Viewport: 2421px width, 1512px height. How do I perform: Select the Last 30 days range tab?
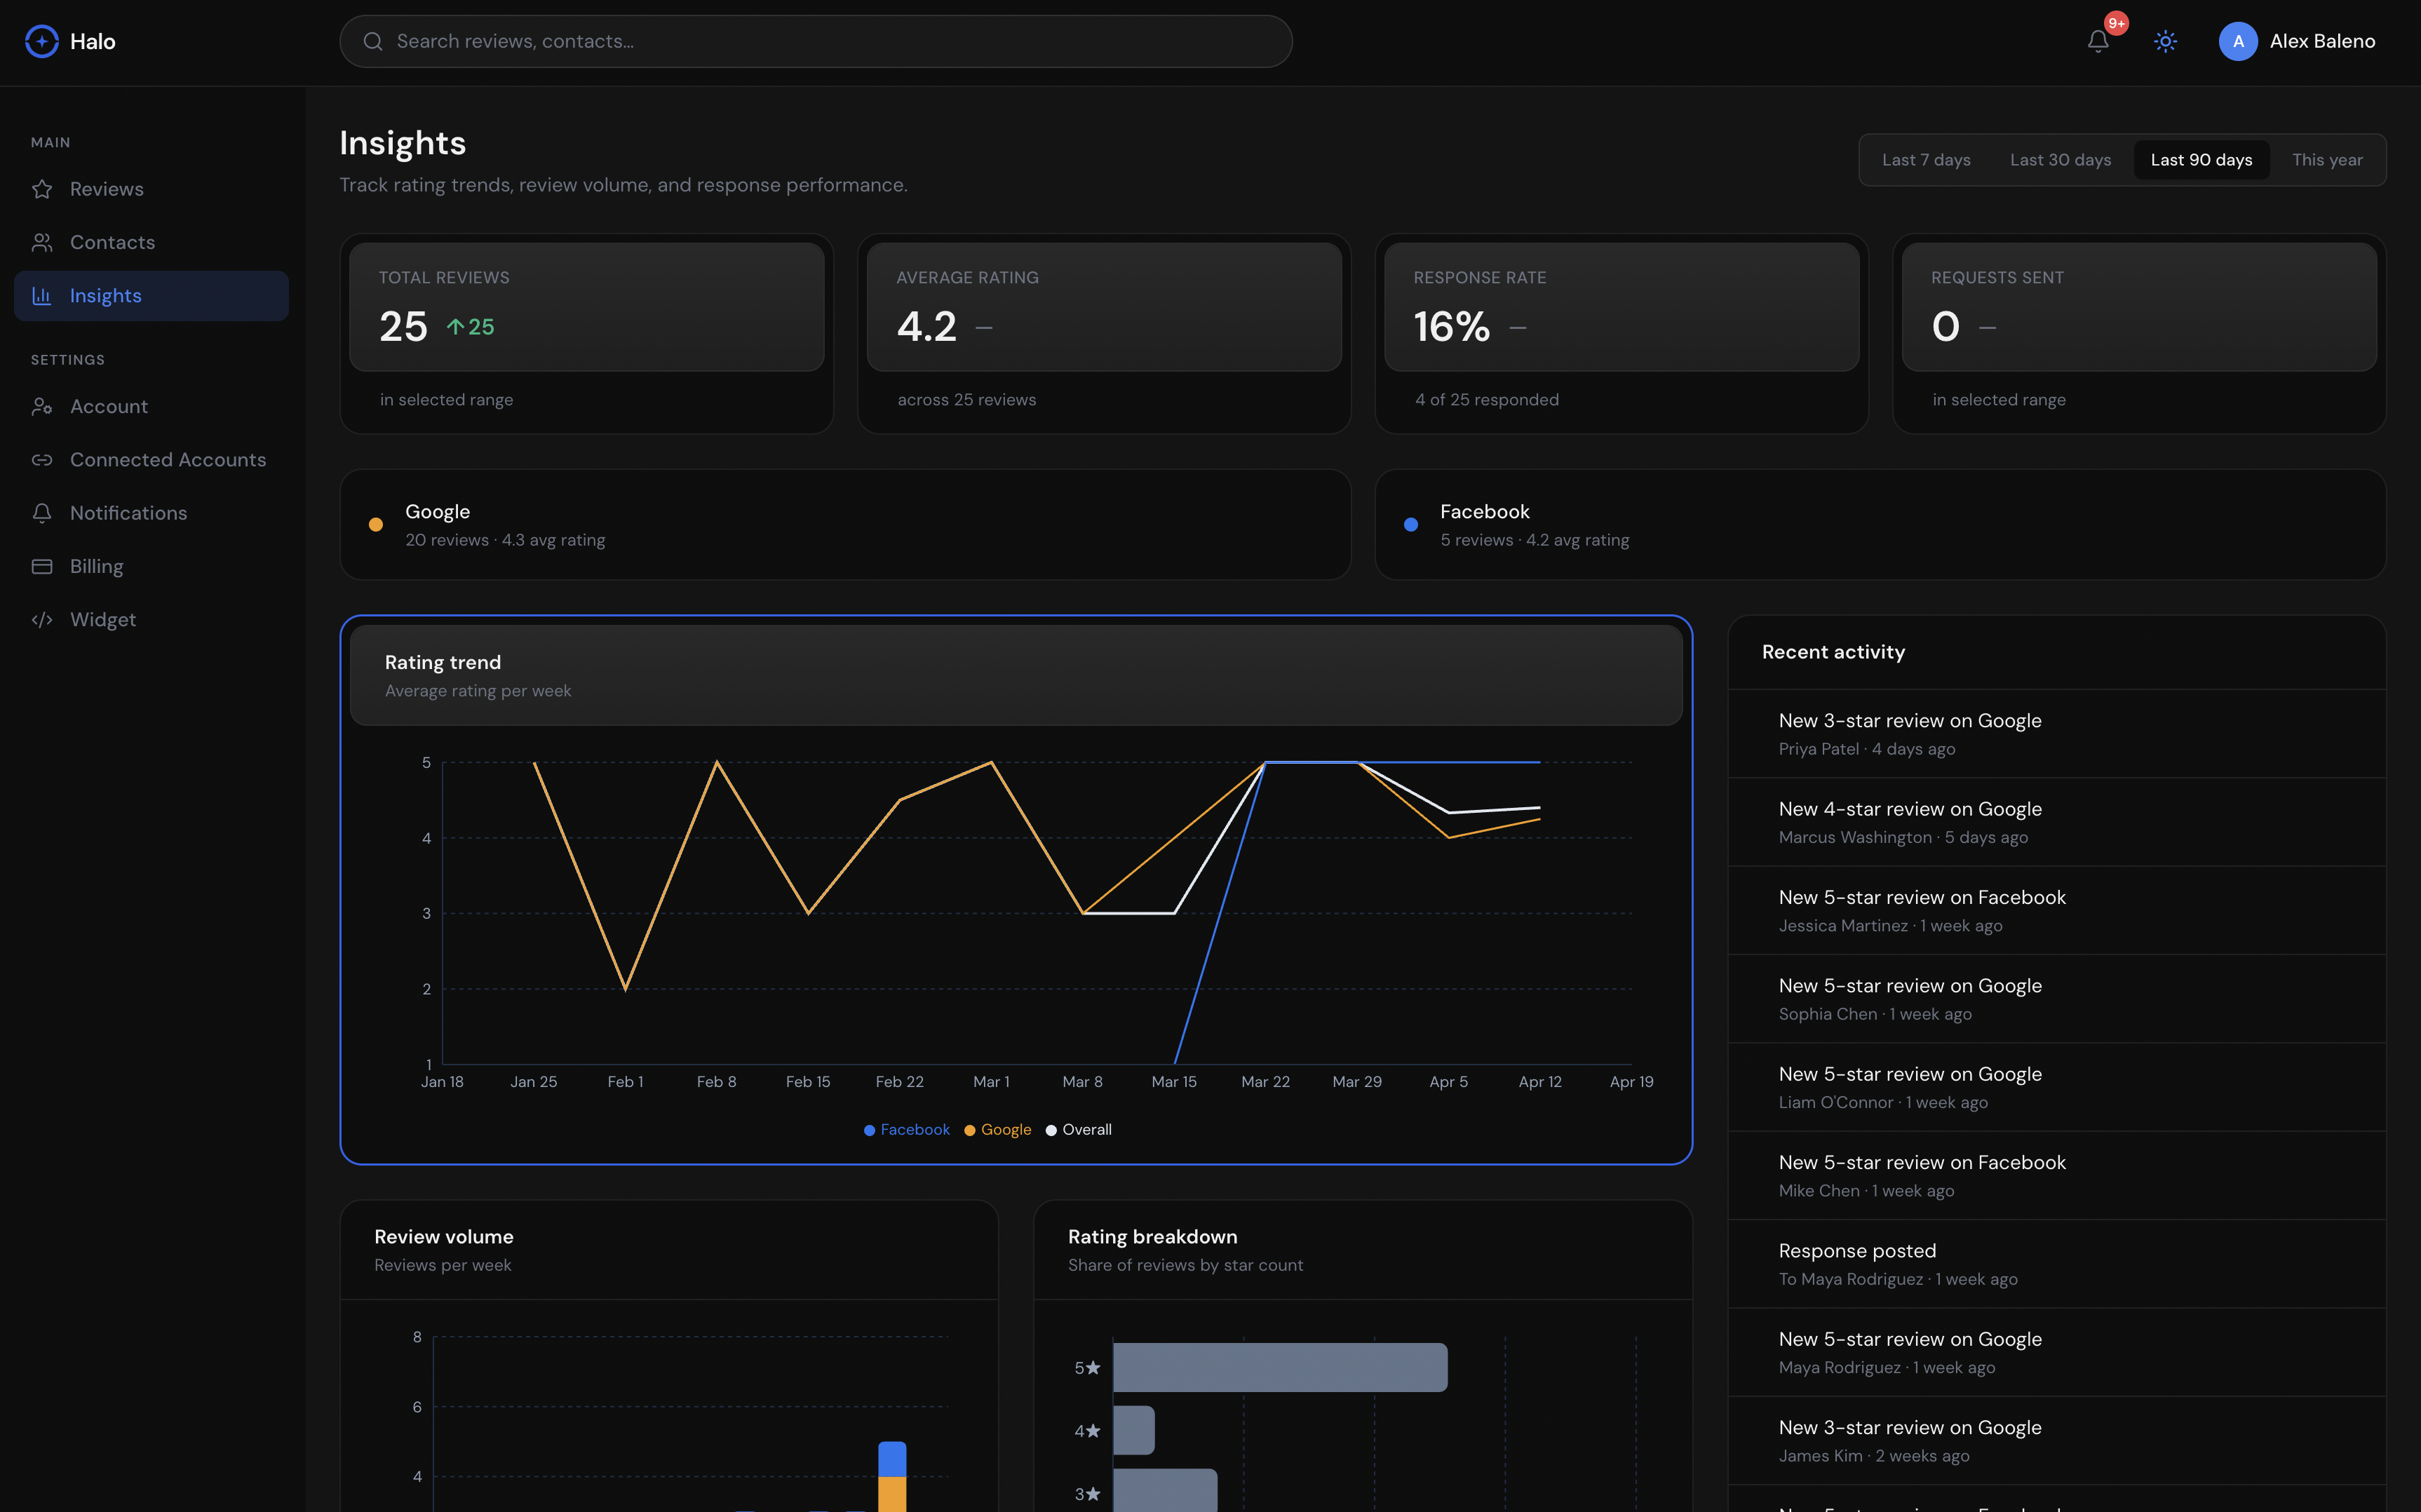2060,159
